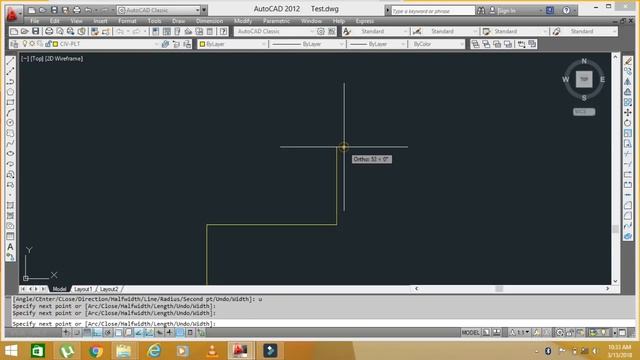Select the Spline draw tool

click(x=11, y=143)
